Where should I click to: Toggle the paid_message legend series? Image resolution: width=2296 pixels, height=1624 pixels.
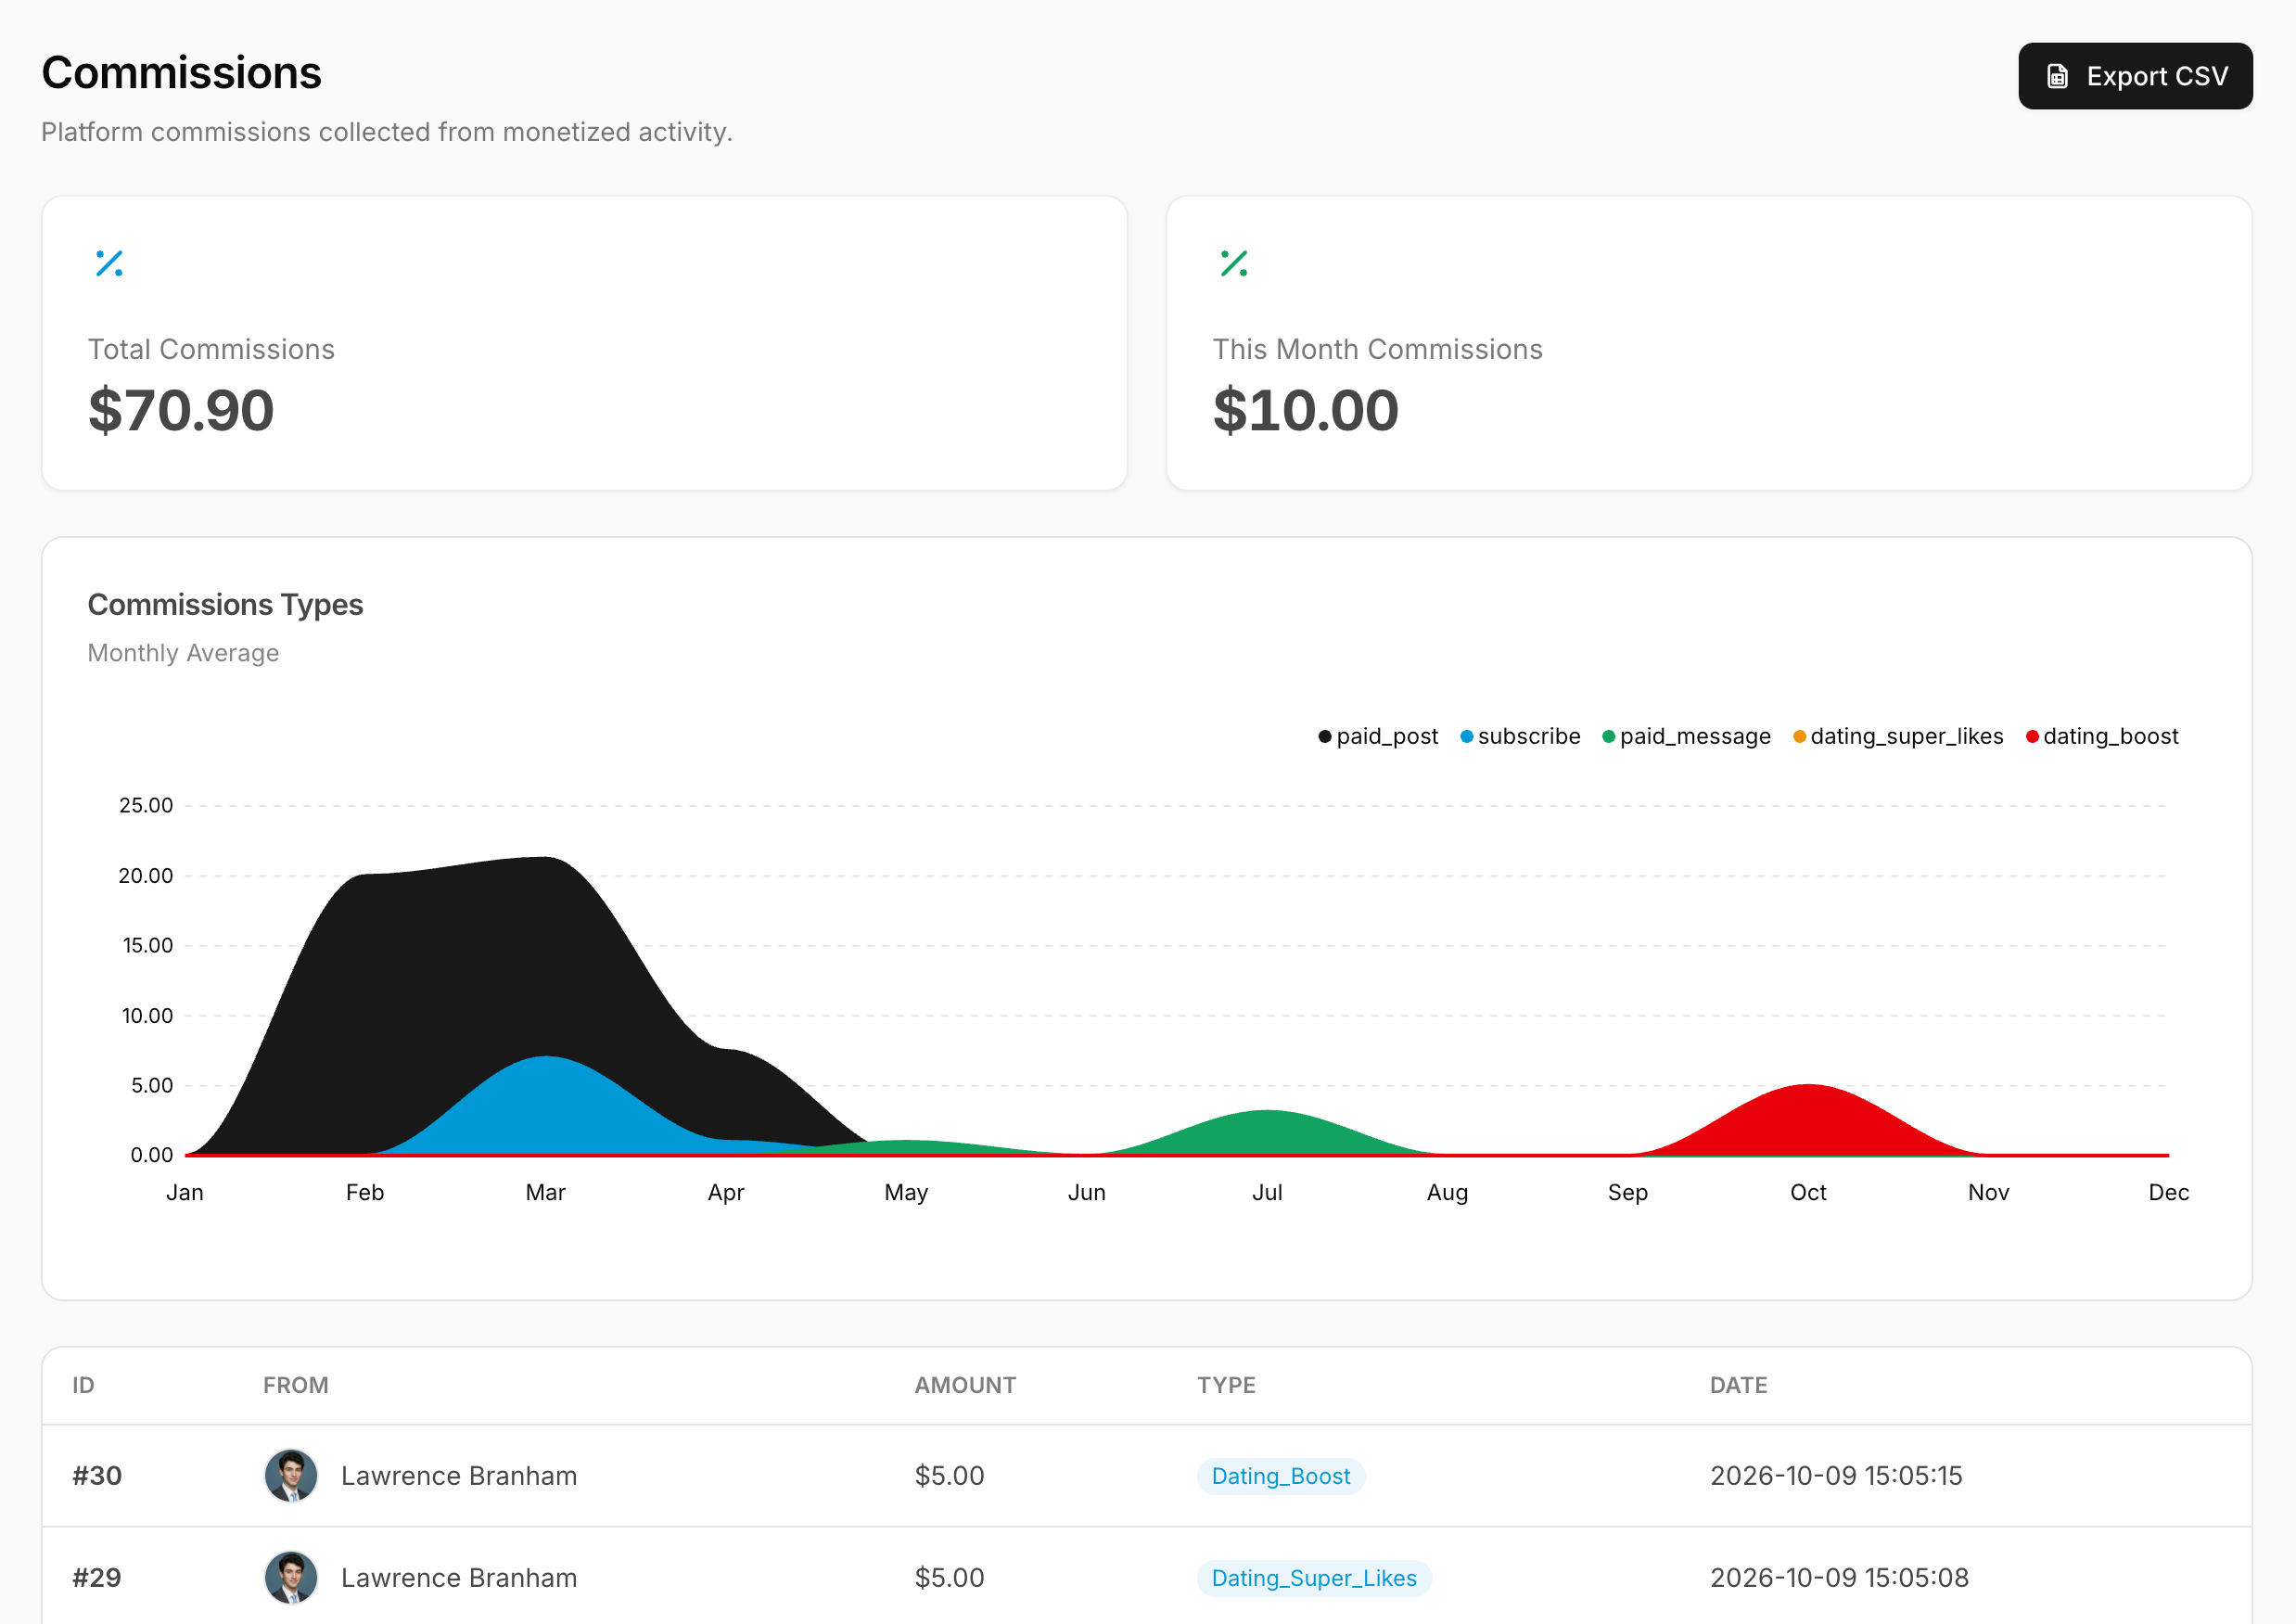click(1686, 736)
